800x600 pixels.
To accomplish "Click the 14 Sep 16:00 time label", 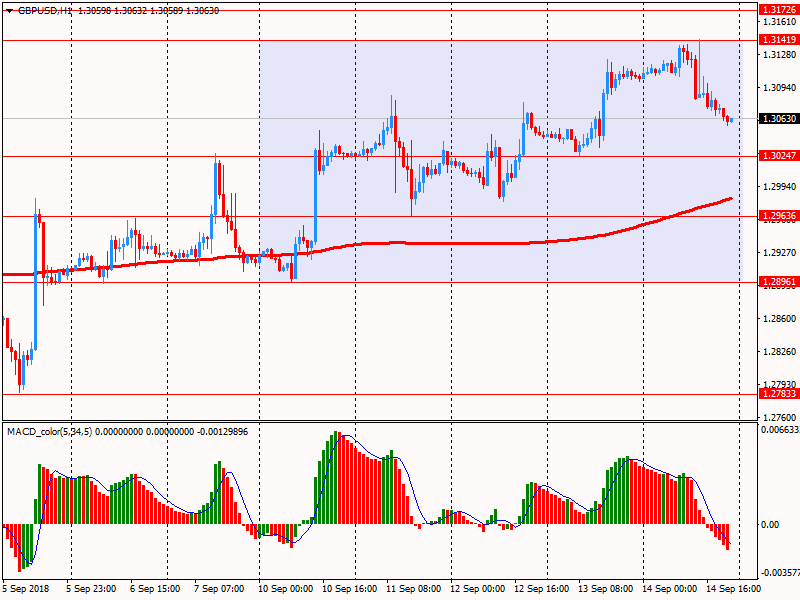I will click(x=733, y=589).
